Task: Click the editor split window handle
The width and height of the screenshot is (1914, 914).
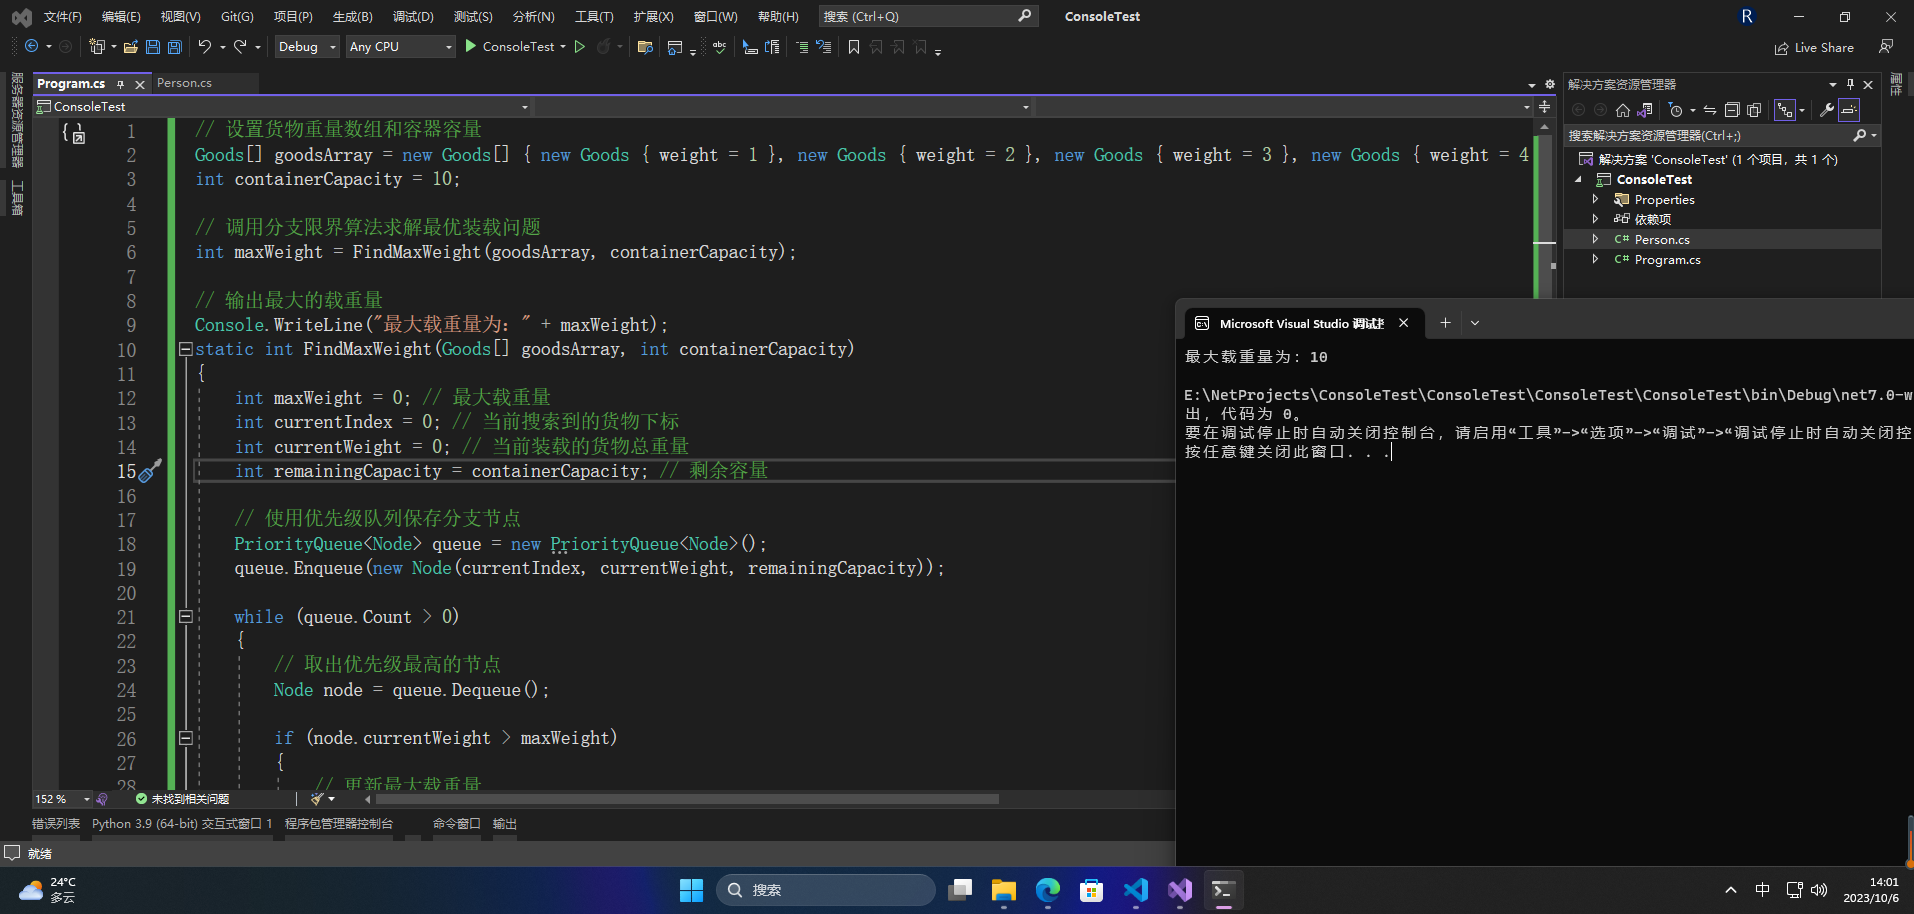Action: pos(1545,106)
